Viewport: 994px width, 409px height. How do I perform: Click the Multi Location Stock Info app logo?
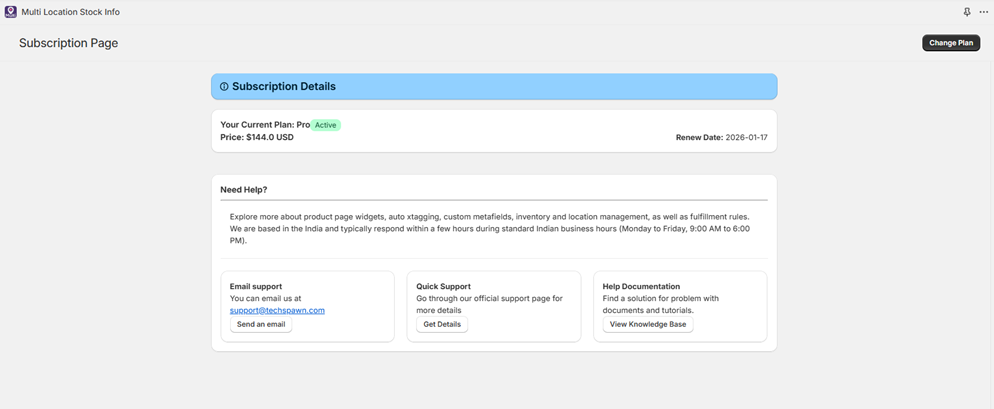coord(11,12)
